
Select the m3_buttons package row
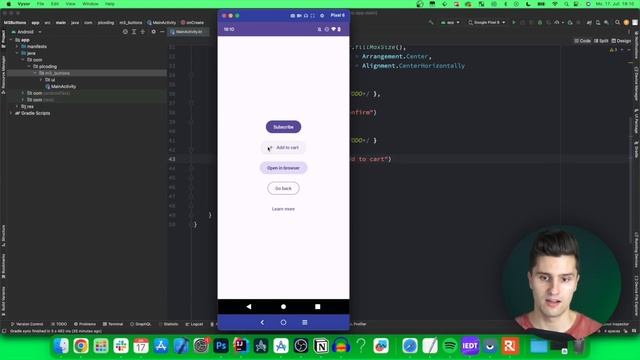[87, 73]
